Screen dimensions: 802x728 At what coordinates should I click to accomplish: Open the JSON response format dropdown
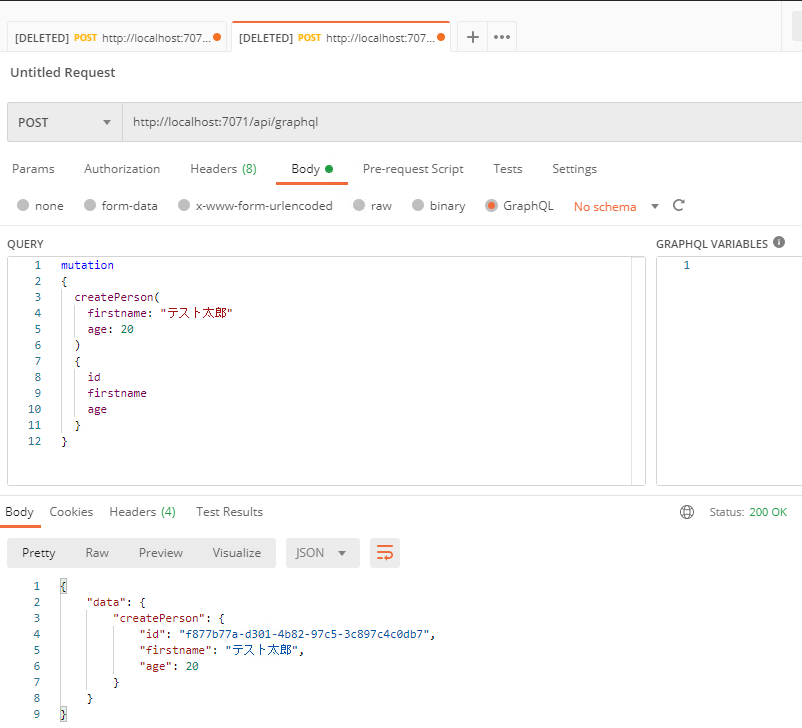tap(323, 553)
